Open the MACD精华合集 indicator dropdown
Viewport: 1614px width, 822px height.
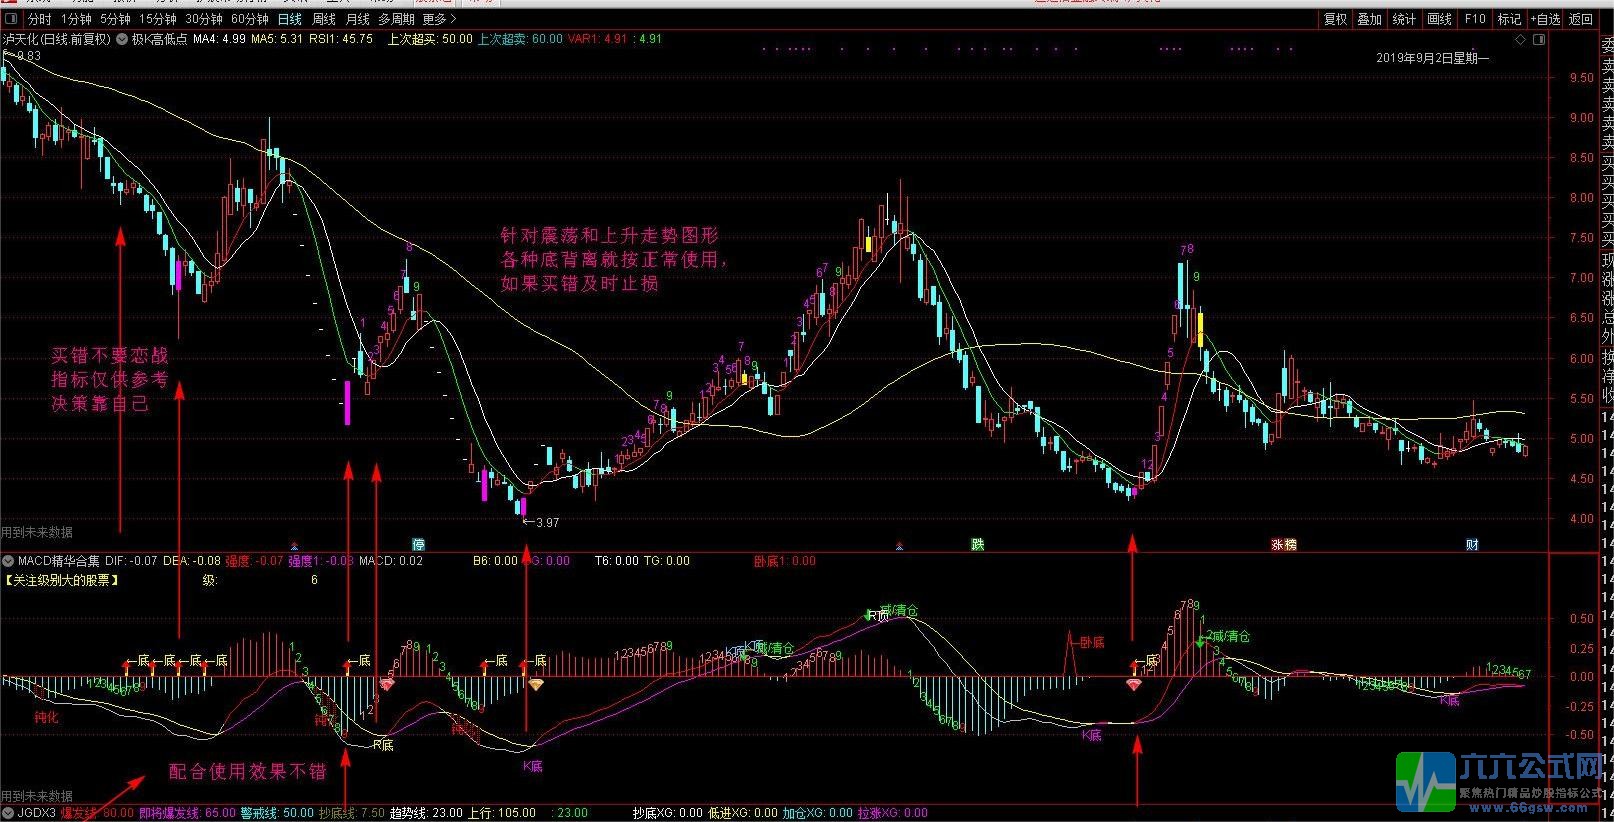9,561
